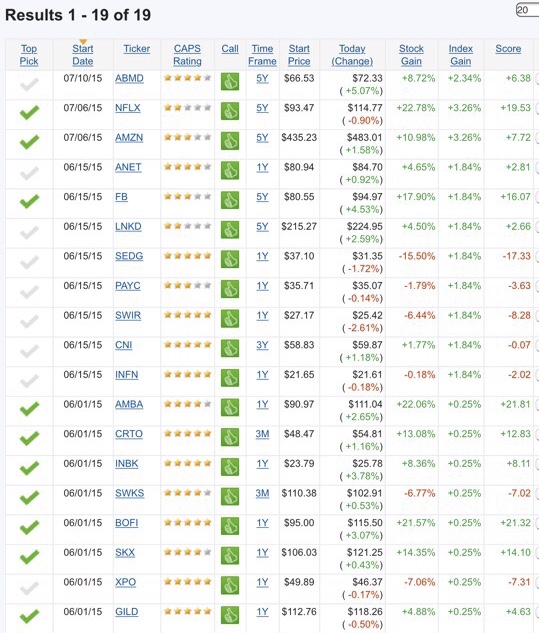
Task: Sort by the CAPS Rating column header
Action: [x=187, y=54]
